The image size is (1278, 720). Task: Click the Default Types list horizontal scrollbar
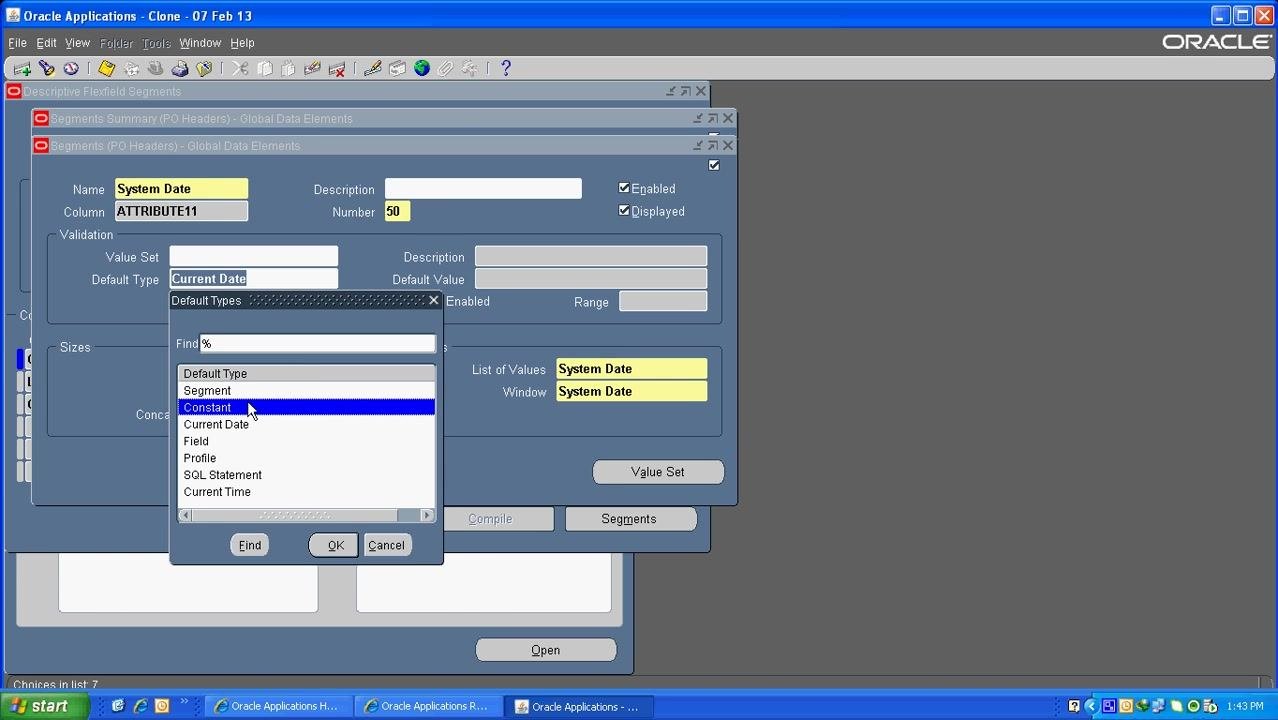tap(306, 516)
